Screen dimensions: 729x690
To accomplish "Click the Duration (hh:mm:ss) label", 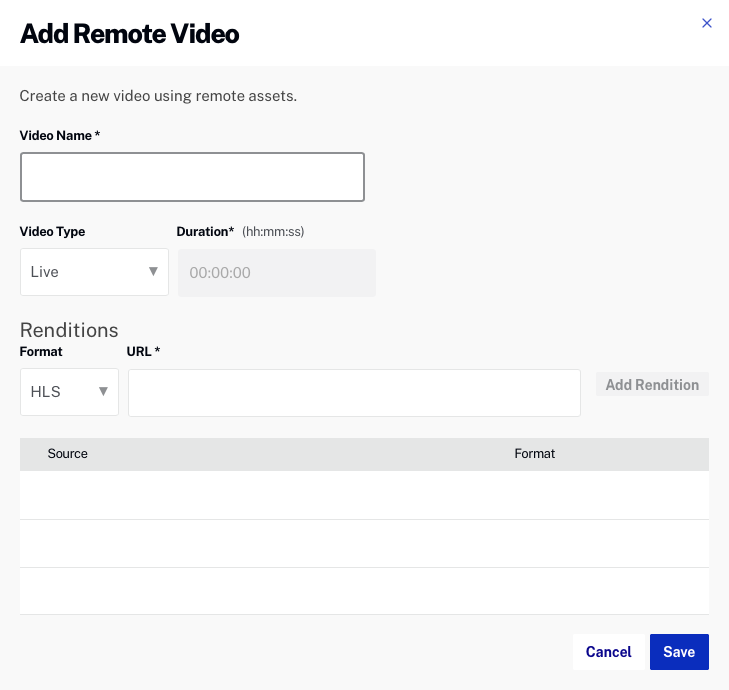I will [240, 231].
